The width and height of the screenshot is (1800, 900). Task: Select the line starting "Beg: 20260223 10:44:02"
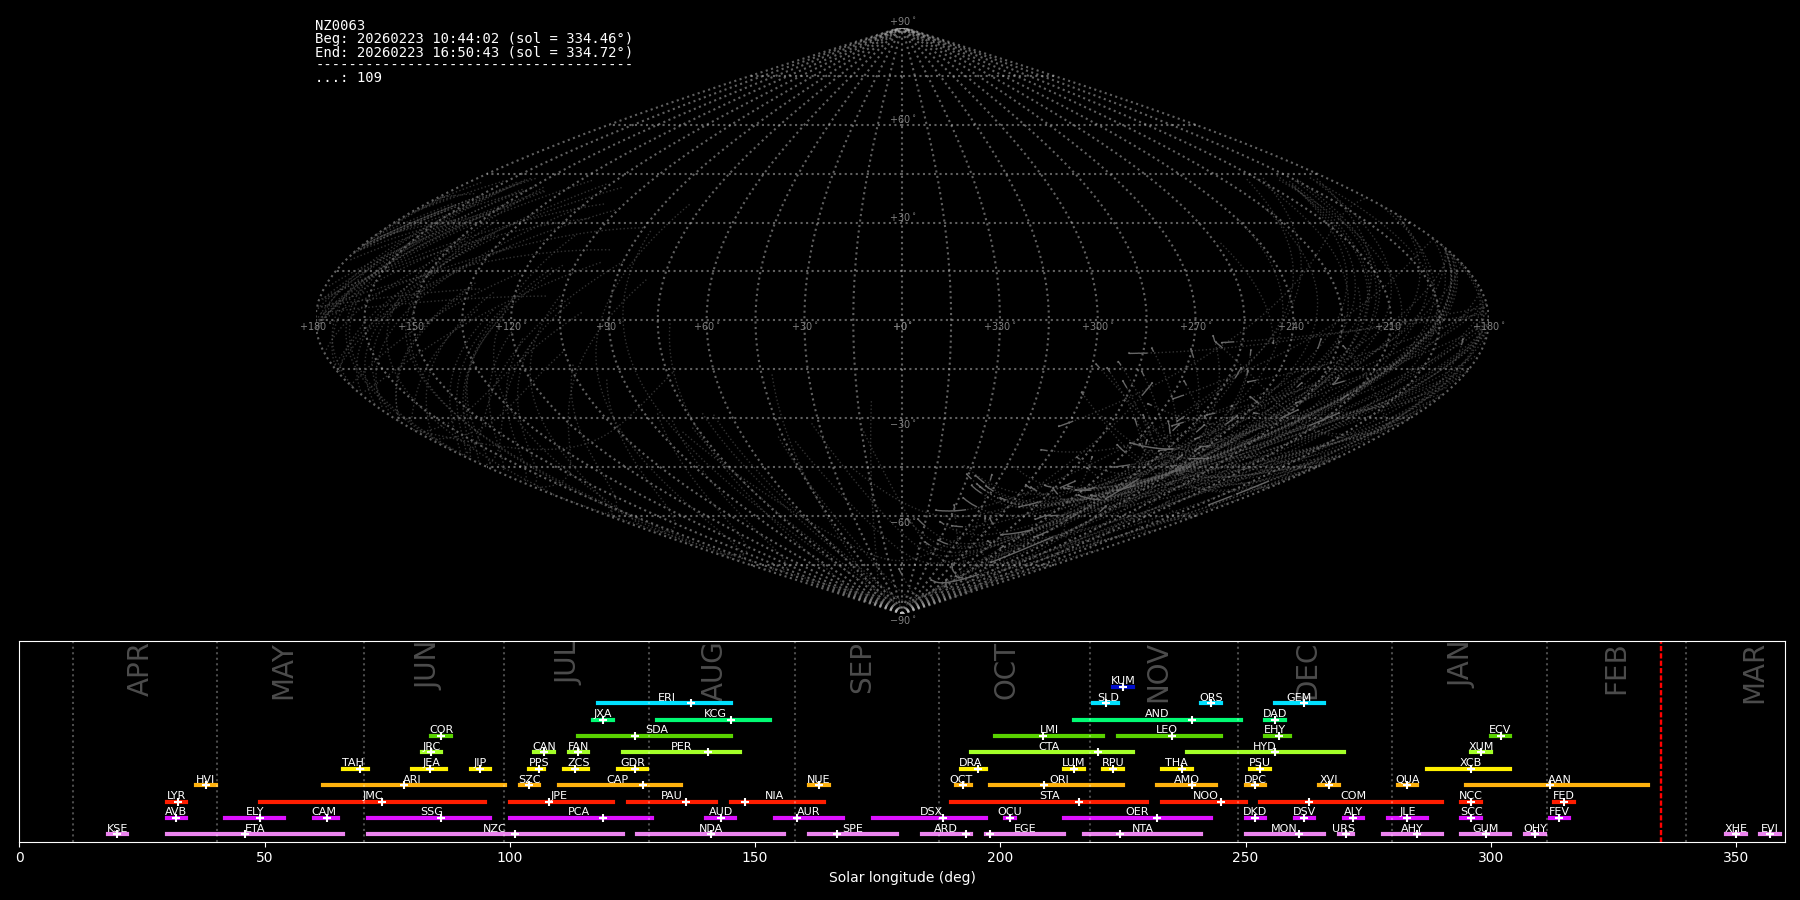[474, 39]
